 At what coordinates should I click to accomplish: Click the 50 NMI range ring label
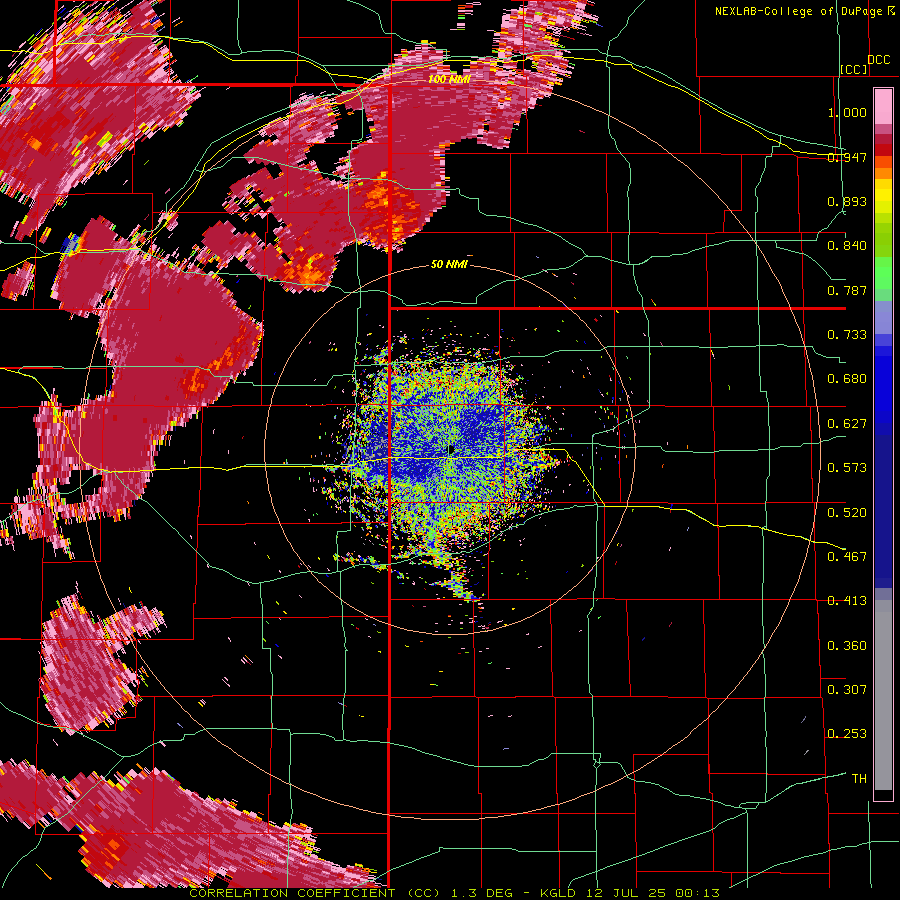449,265
